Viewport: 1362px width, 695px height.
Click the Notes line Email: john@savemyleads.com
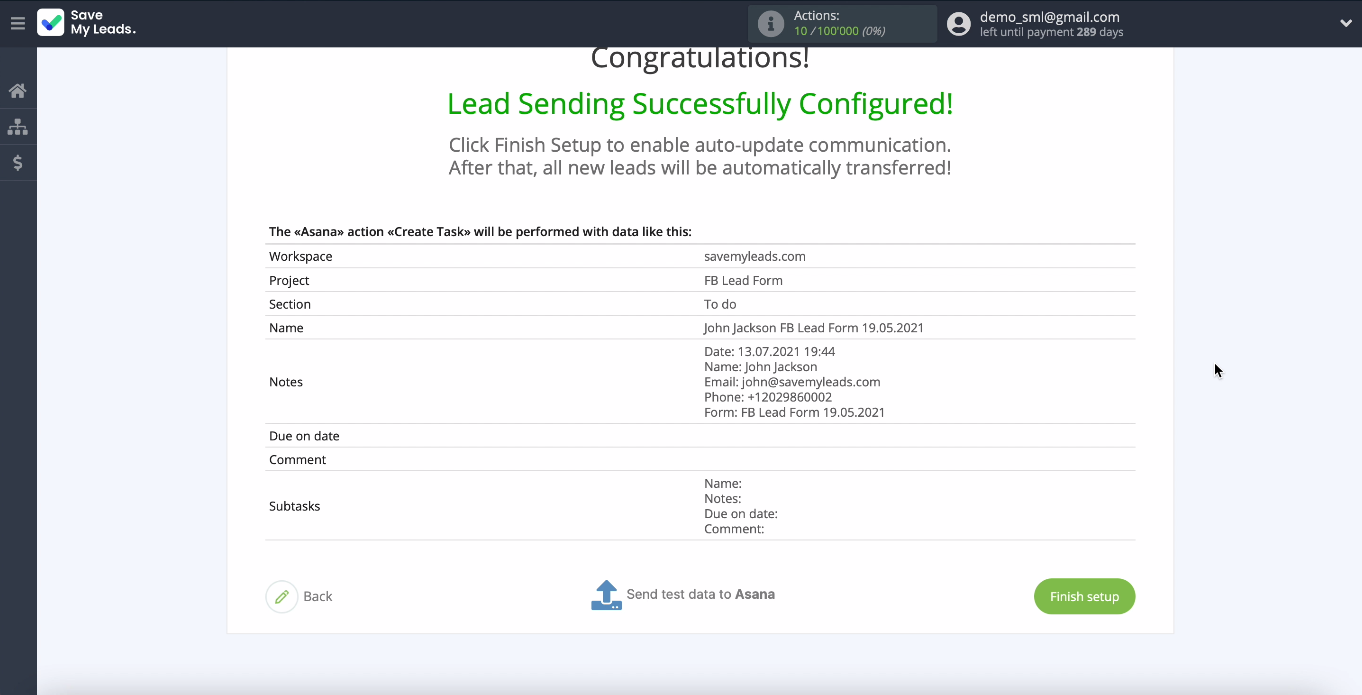792,382
